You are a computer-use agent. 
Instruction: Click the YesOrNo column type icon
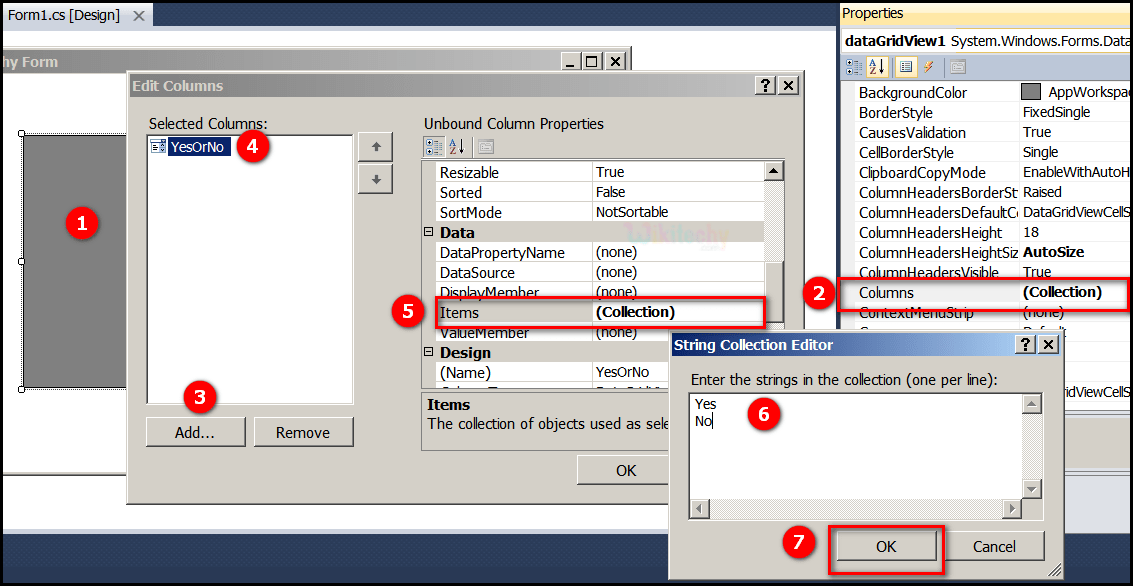point(158,145)
